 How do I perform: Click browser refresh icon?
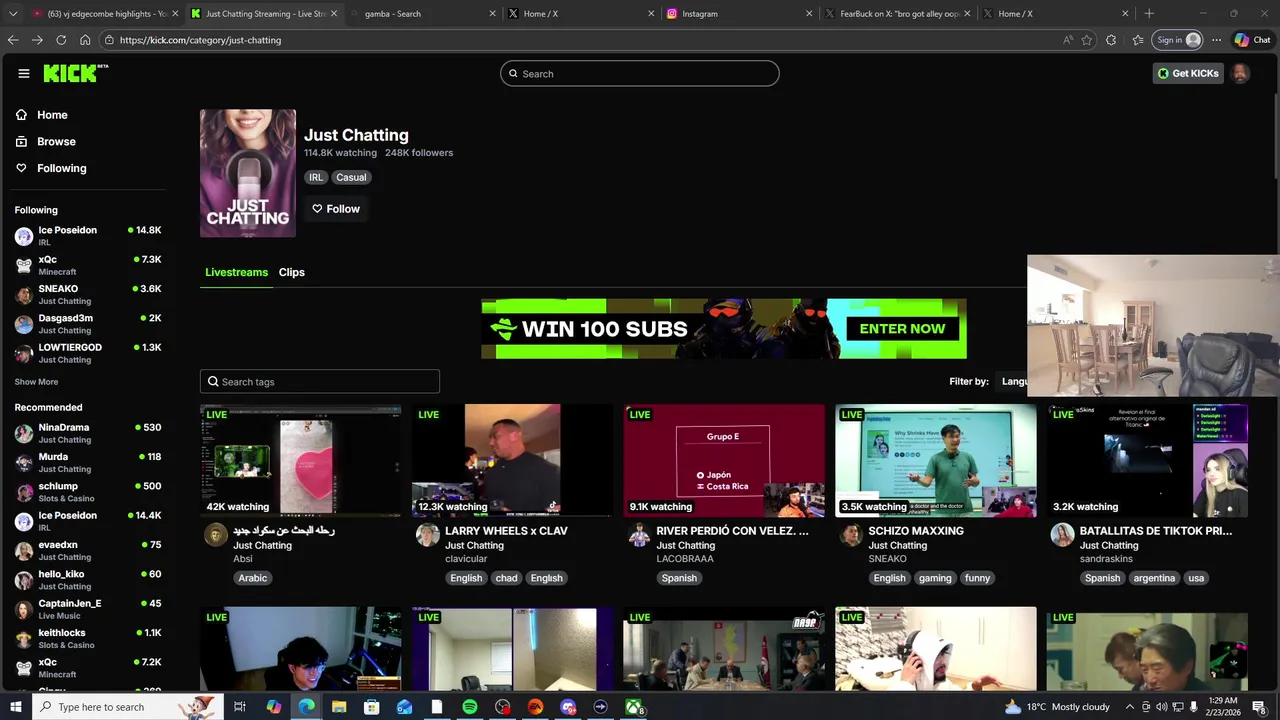coord(61,40)
